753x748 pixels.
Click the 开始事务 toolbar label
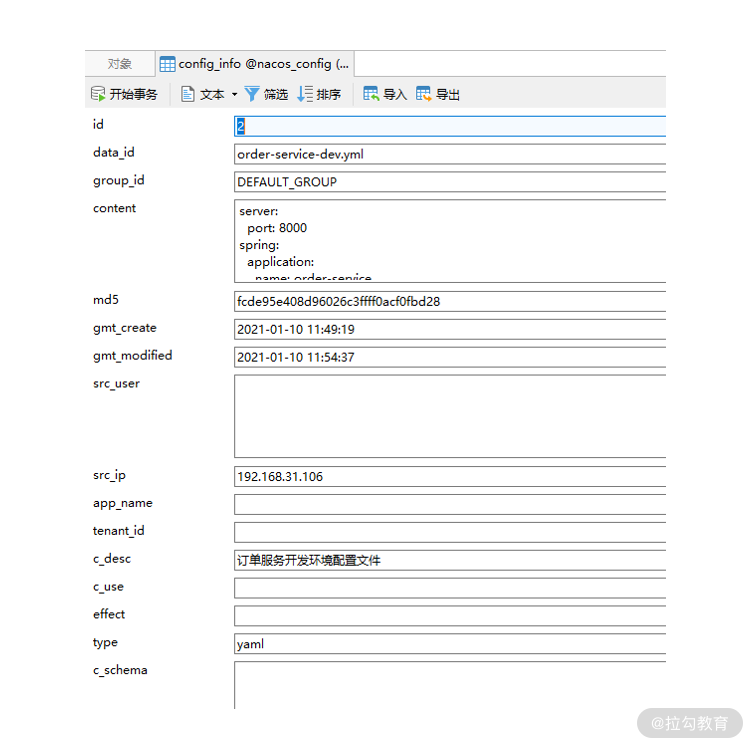click(x=134, y=95)
